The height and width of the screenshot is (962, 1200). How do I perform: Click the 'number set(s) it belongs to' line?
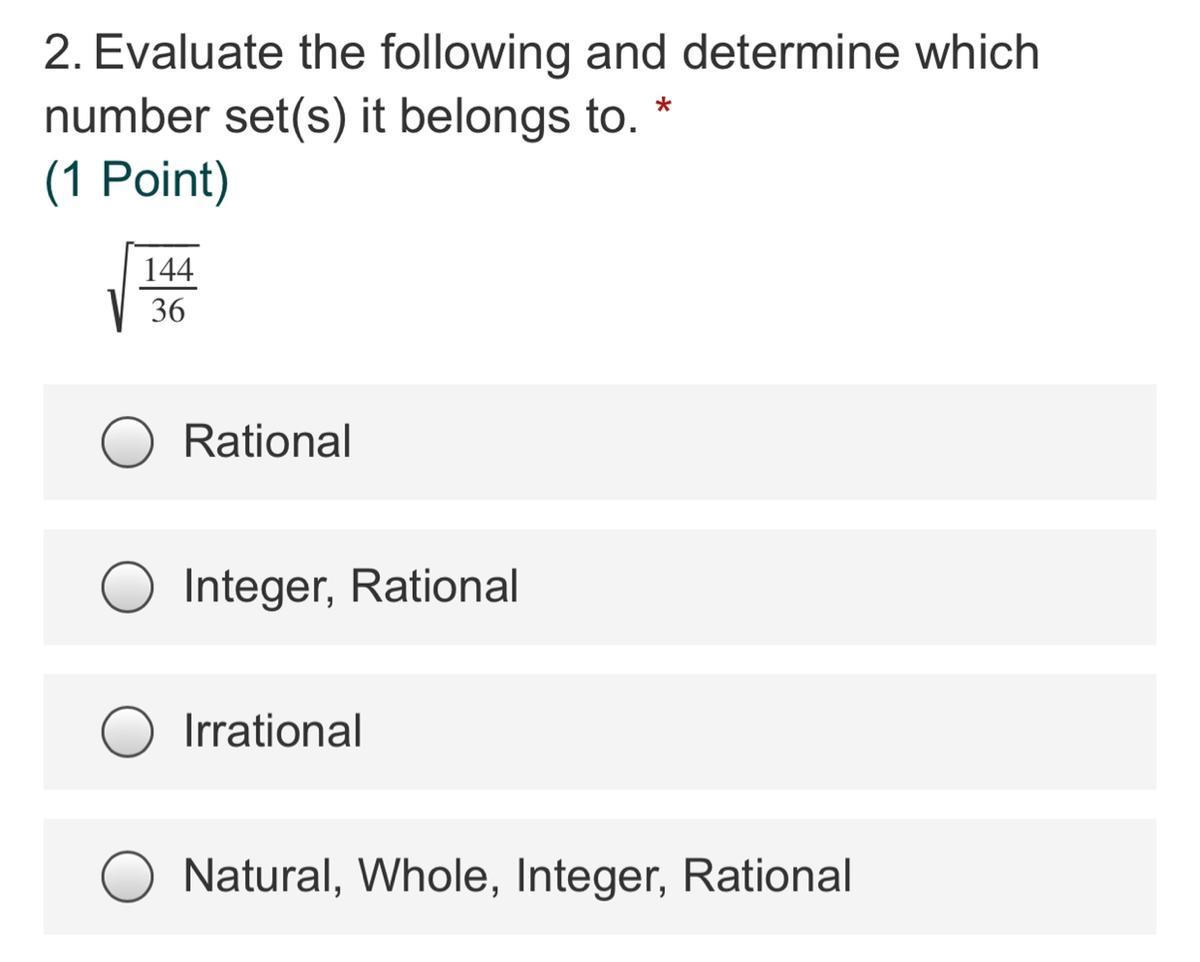[x=340, y=118]
